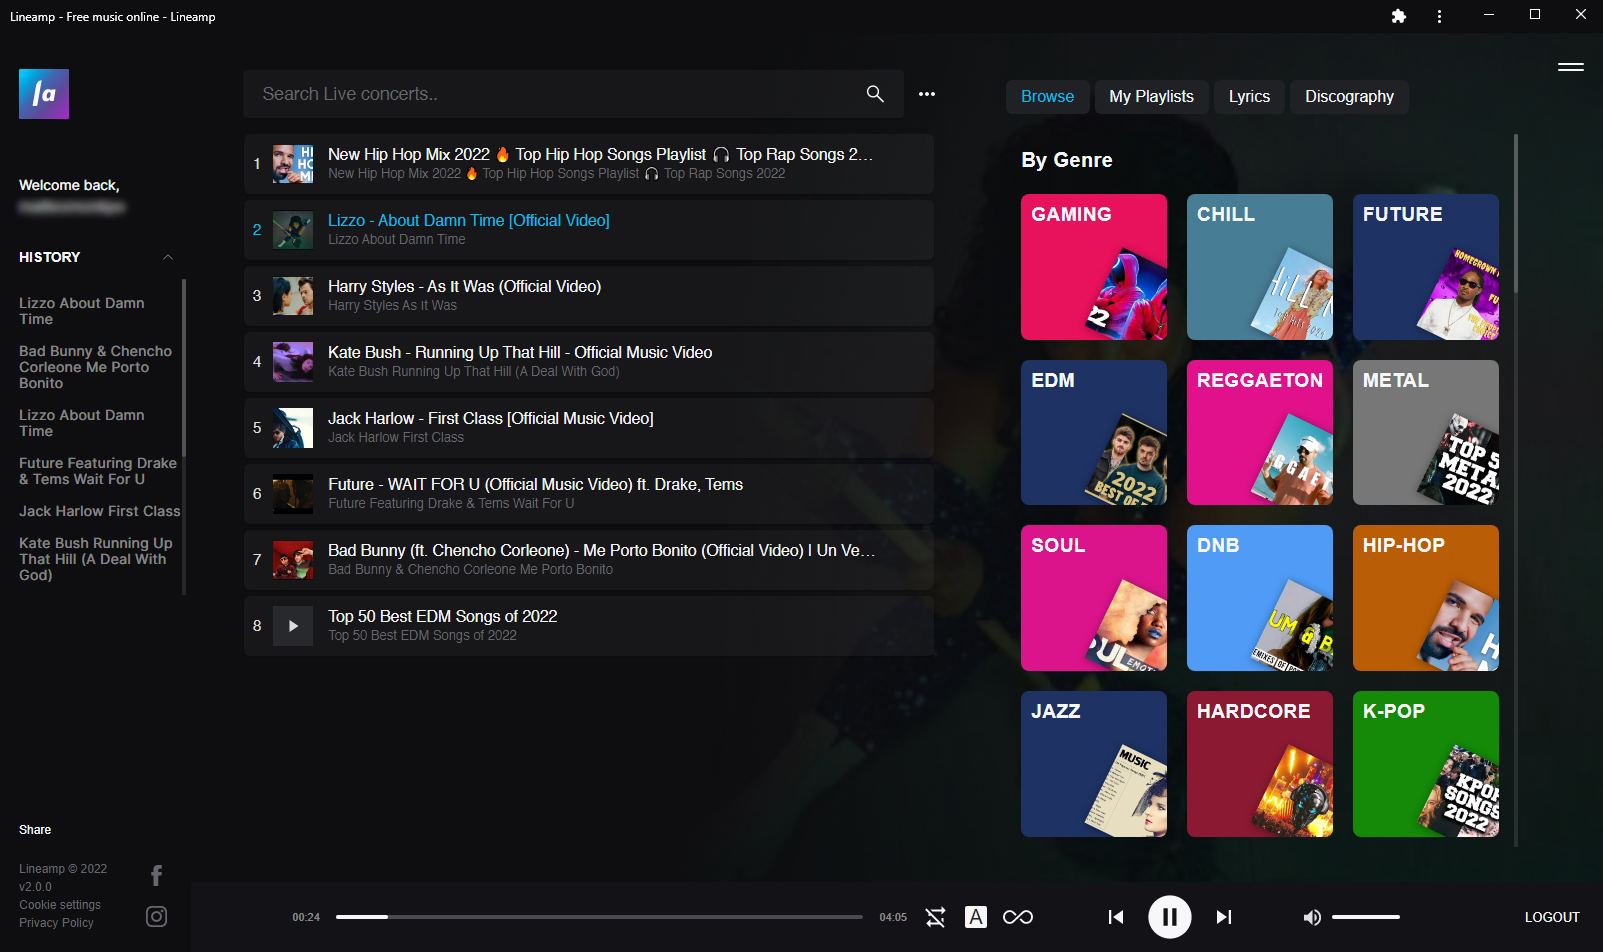Play Kate Bush Running Up That Hill
This screenshot has width=1603, height=952.
589,362
